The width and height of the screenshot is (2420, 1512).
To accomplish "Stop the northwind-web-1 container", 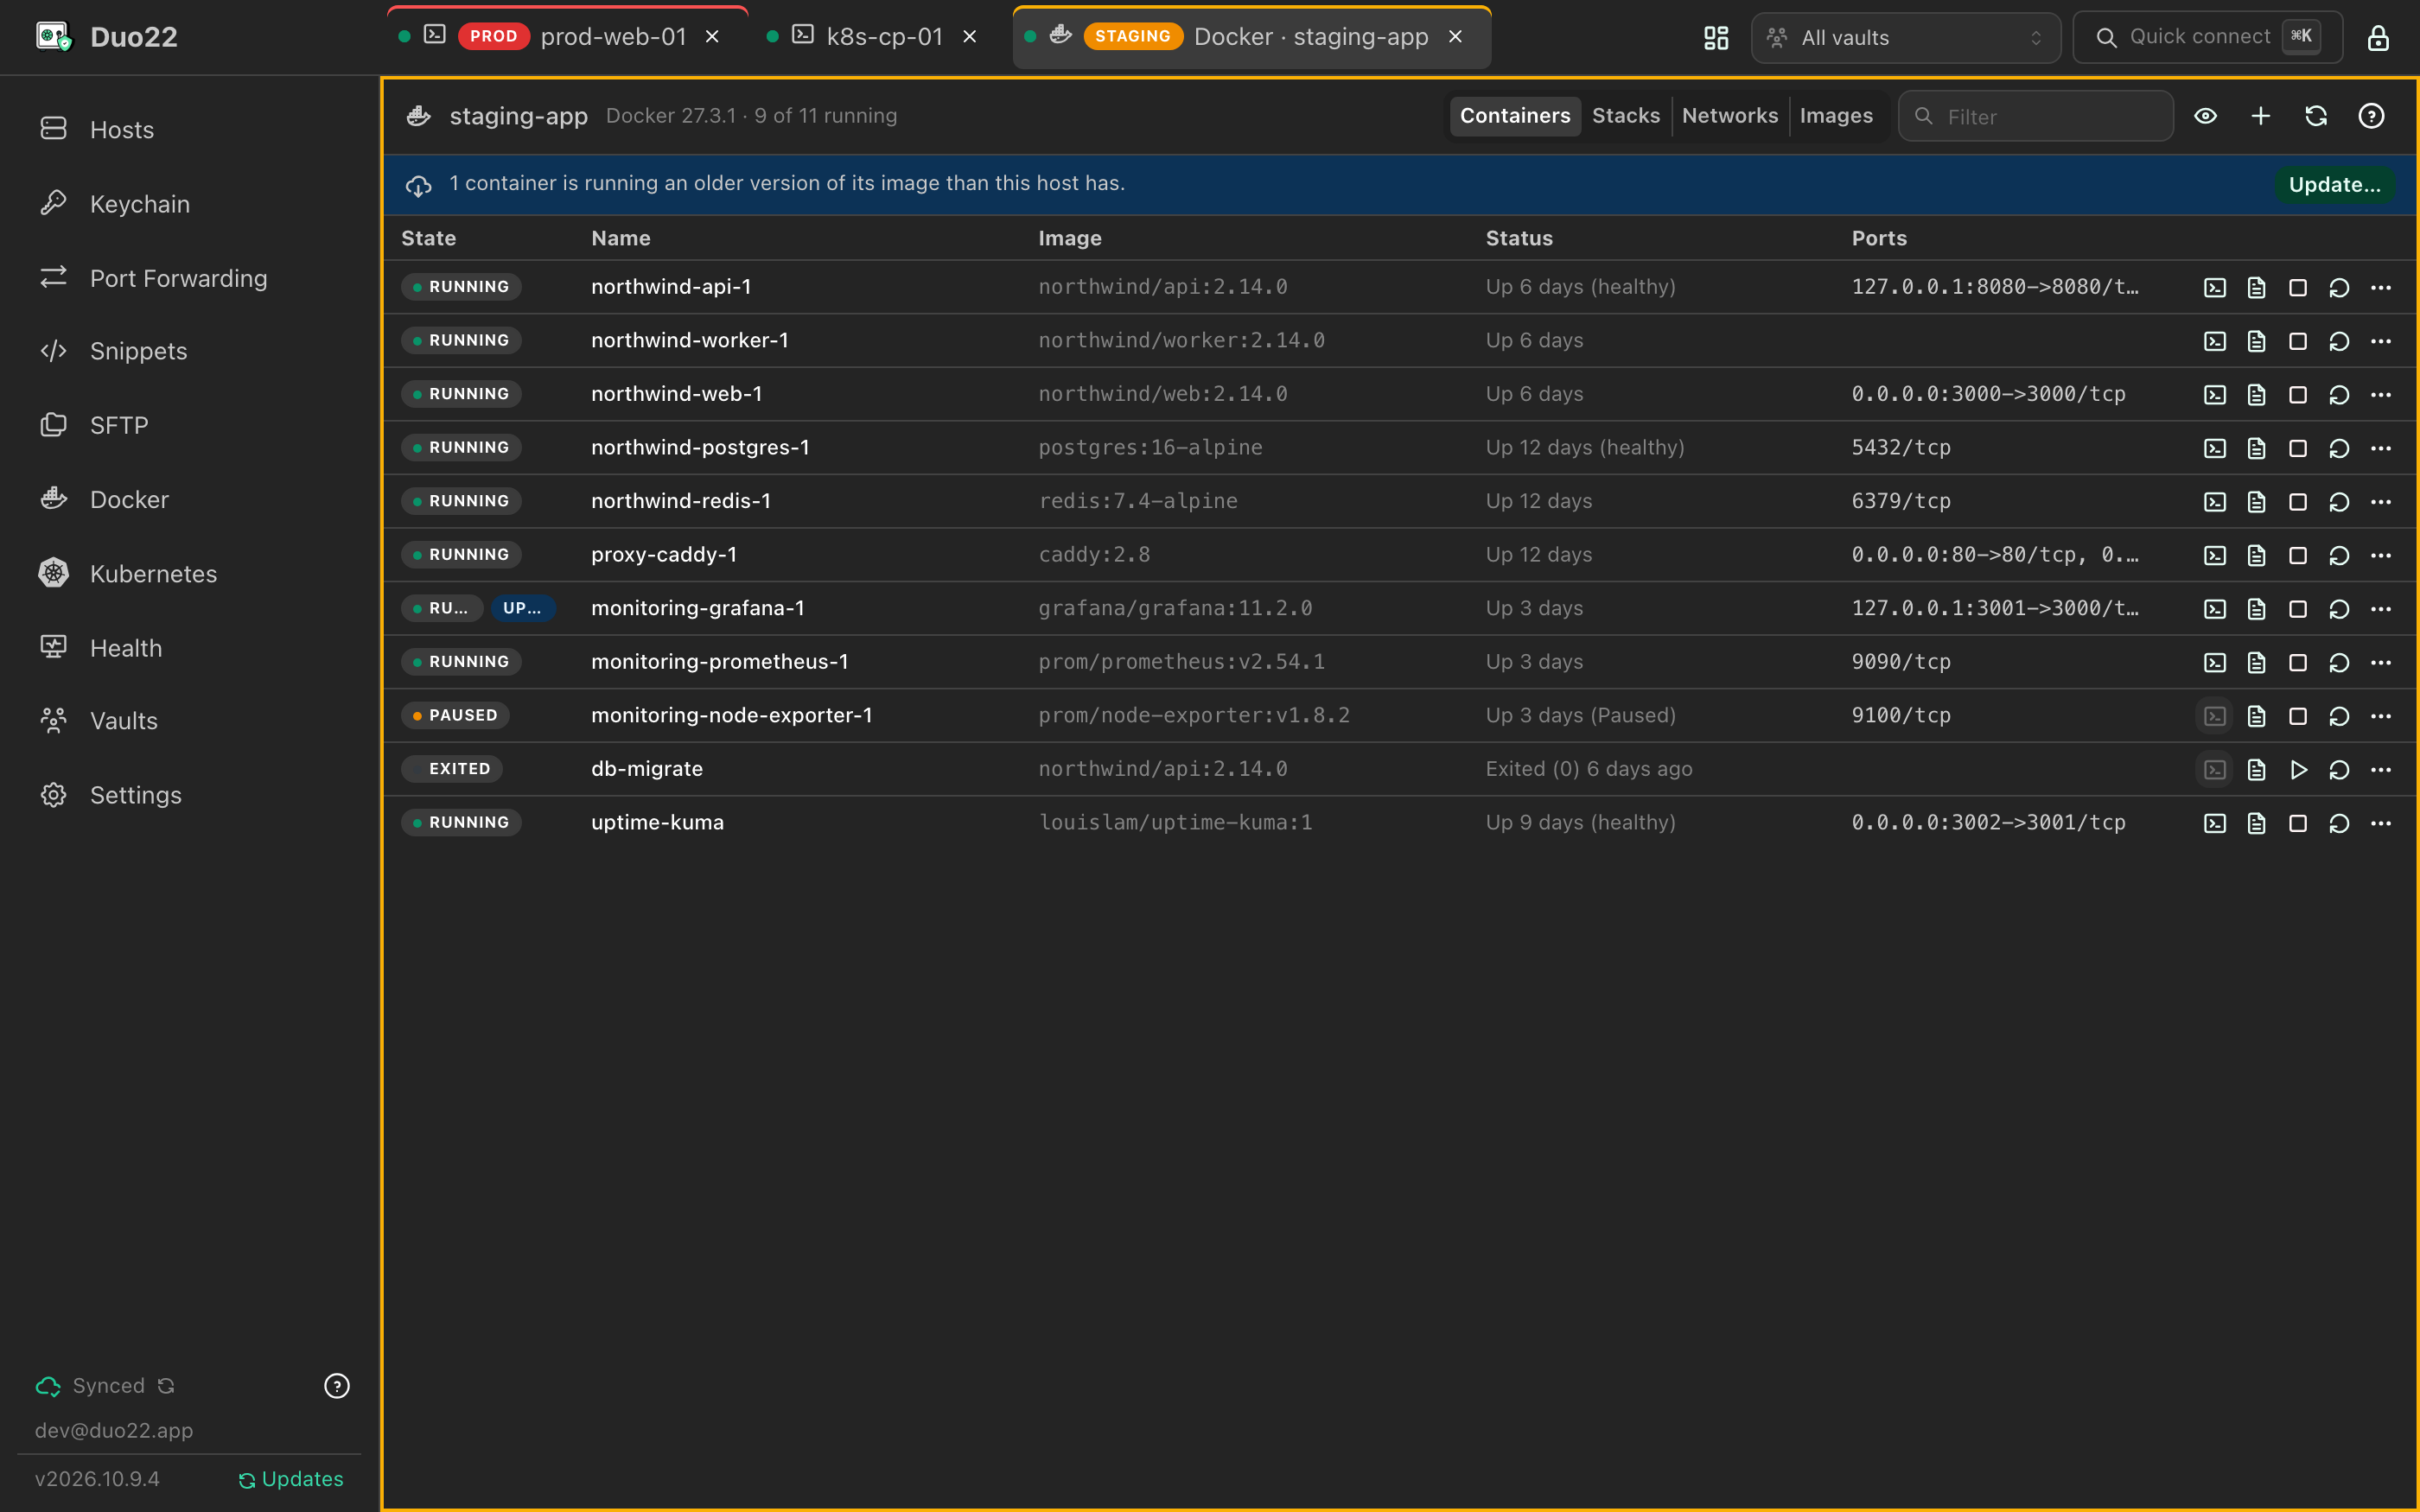I will 2298,395.
